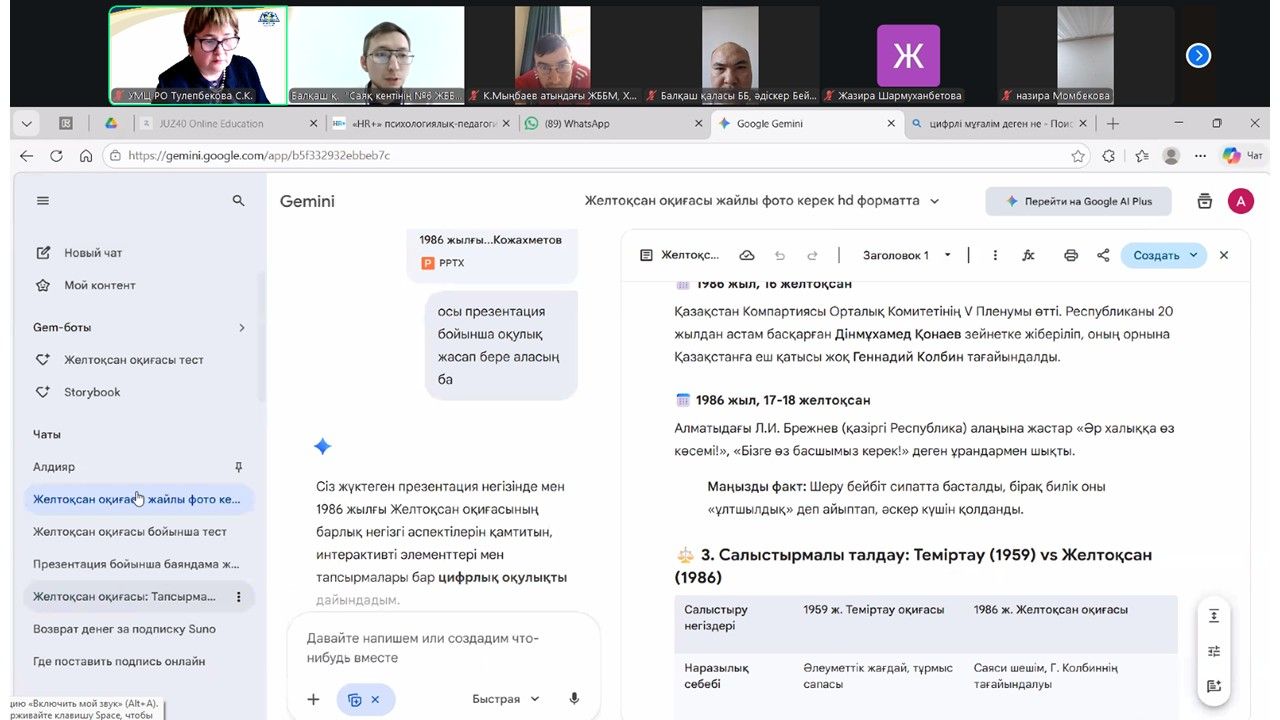Click the undo arrow in the canvas toolbar

780,255
